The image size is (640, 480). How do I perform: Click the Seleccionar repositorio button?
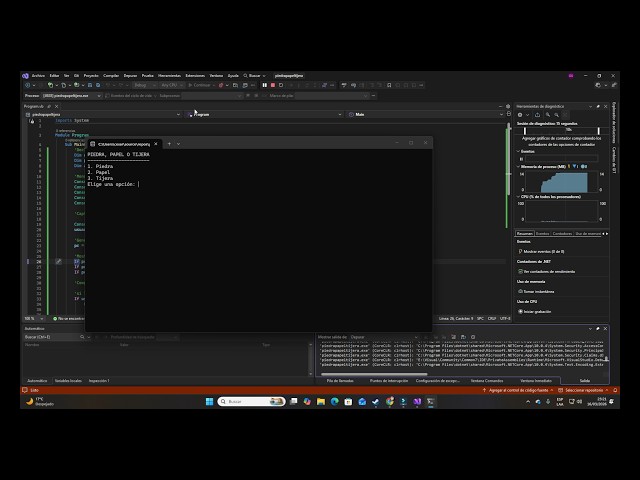583,390
